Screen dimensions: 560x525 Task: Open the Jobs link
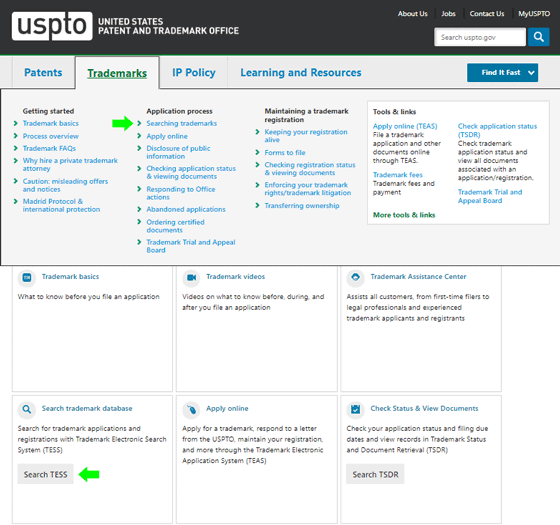coord(448,14)
